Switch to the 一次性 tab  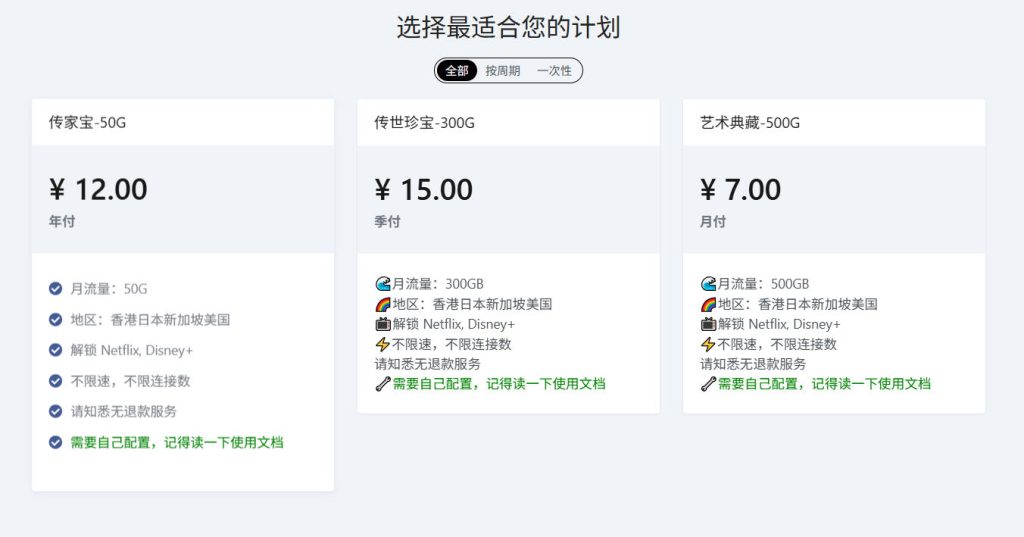click(x=554, y=71)
